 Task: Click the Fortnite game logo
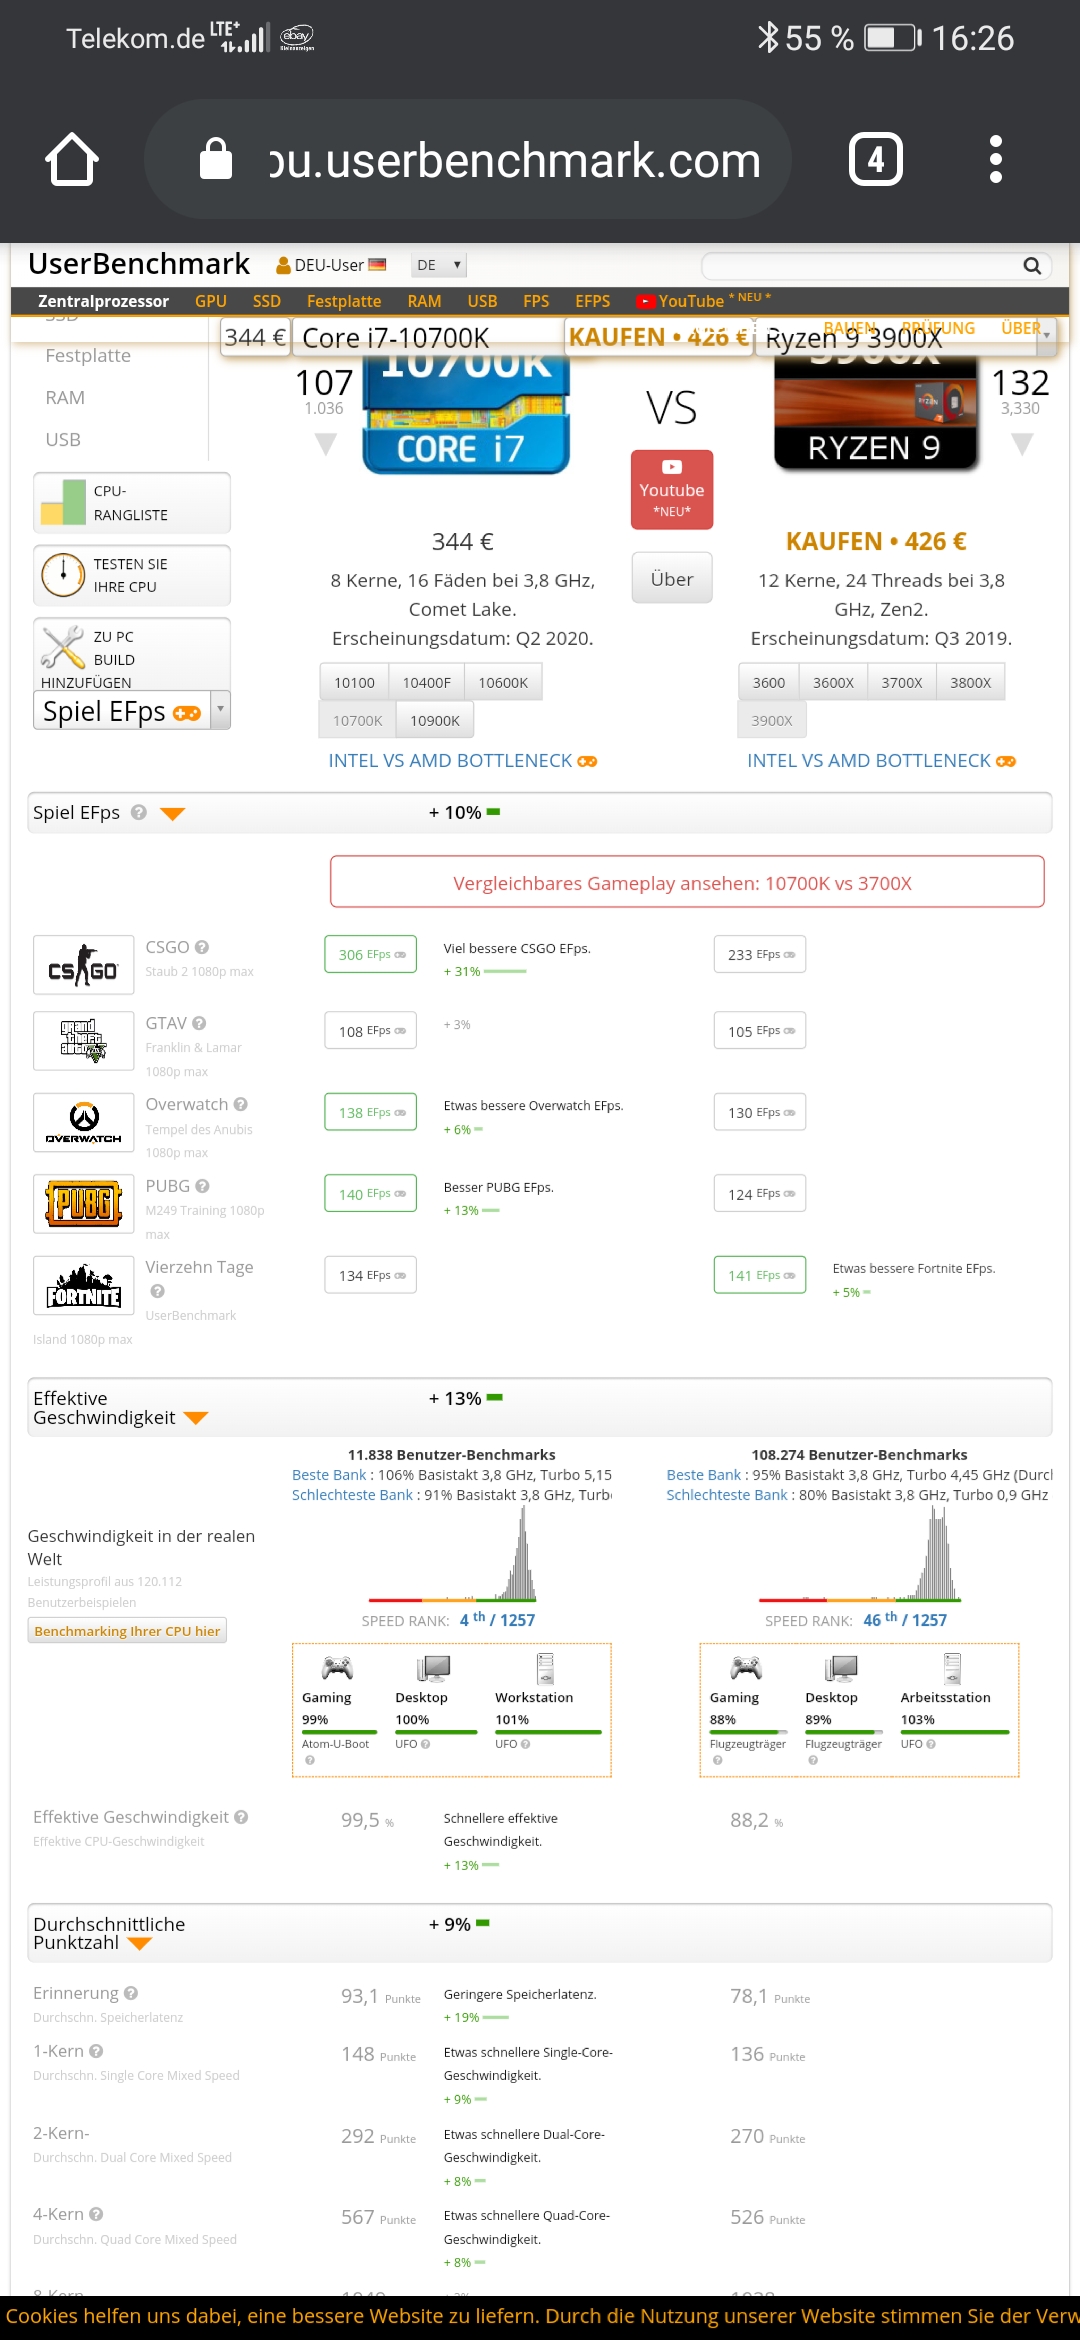(84, 1285)
